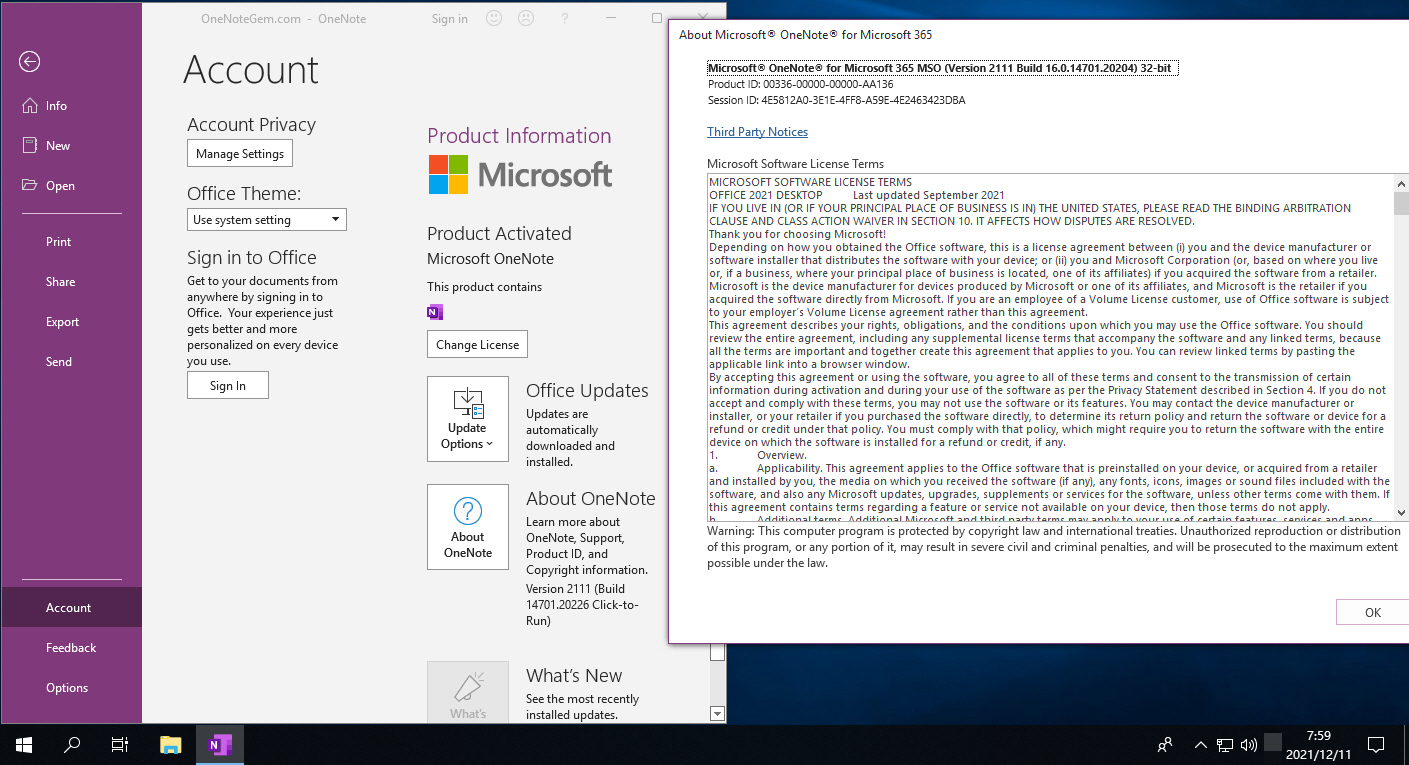The image size is (1409, 765).
Task: Click the What's New button
Action: (468, 692)
